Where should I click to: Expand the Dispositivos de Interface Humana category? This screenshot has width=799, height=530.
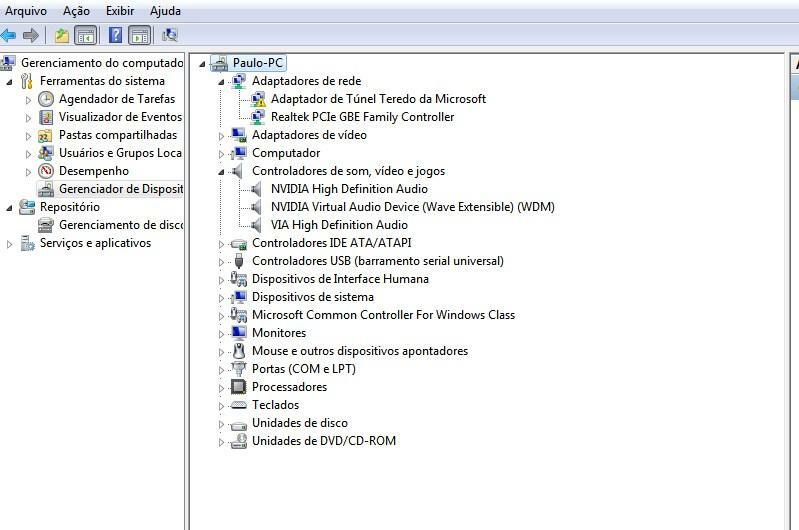[x=221, y=280]
